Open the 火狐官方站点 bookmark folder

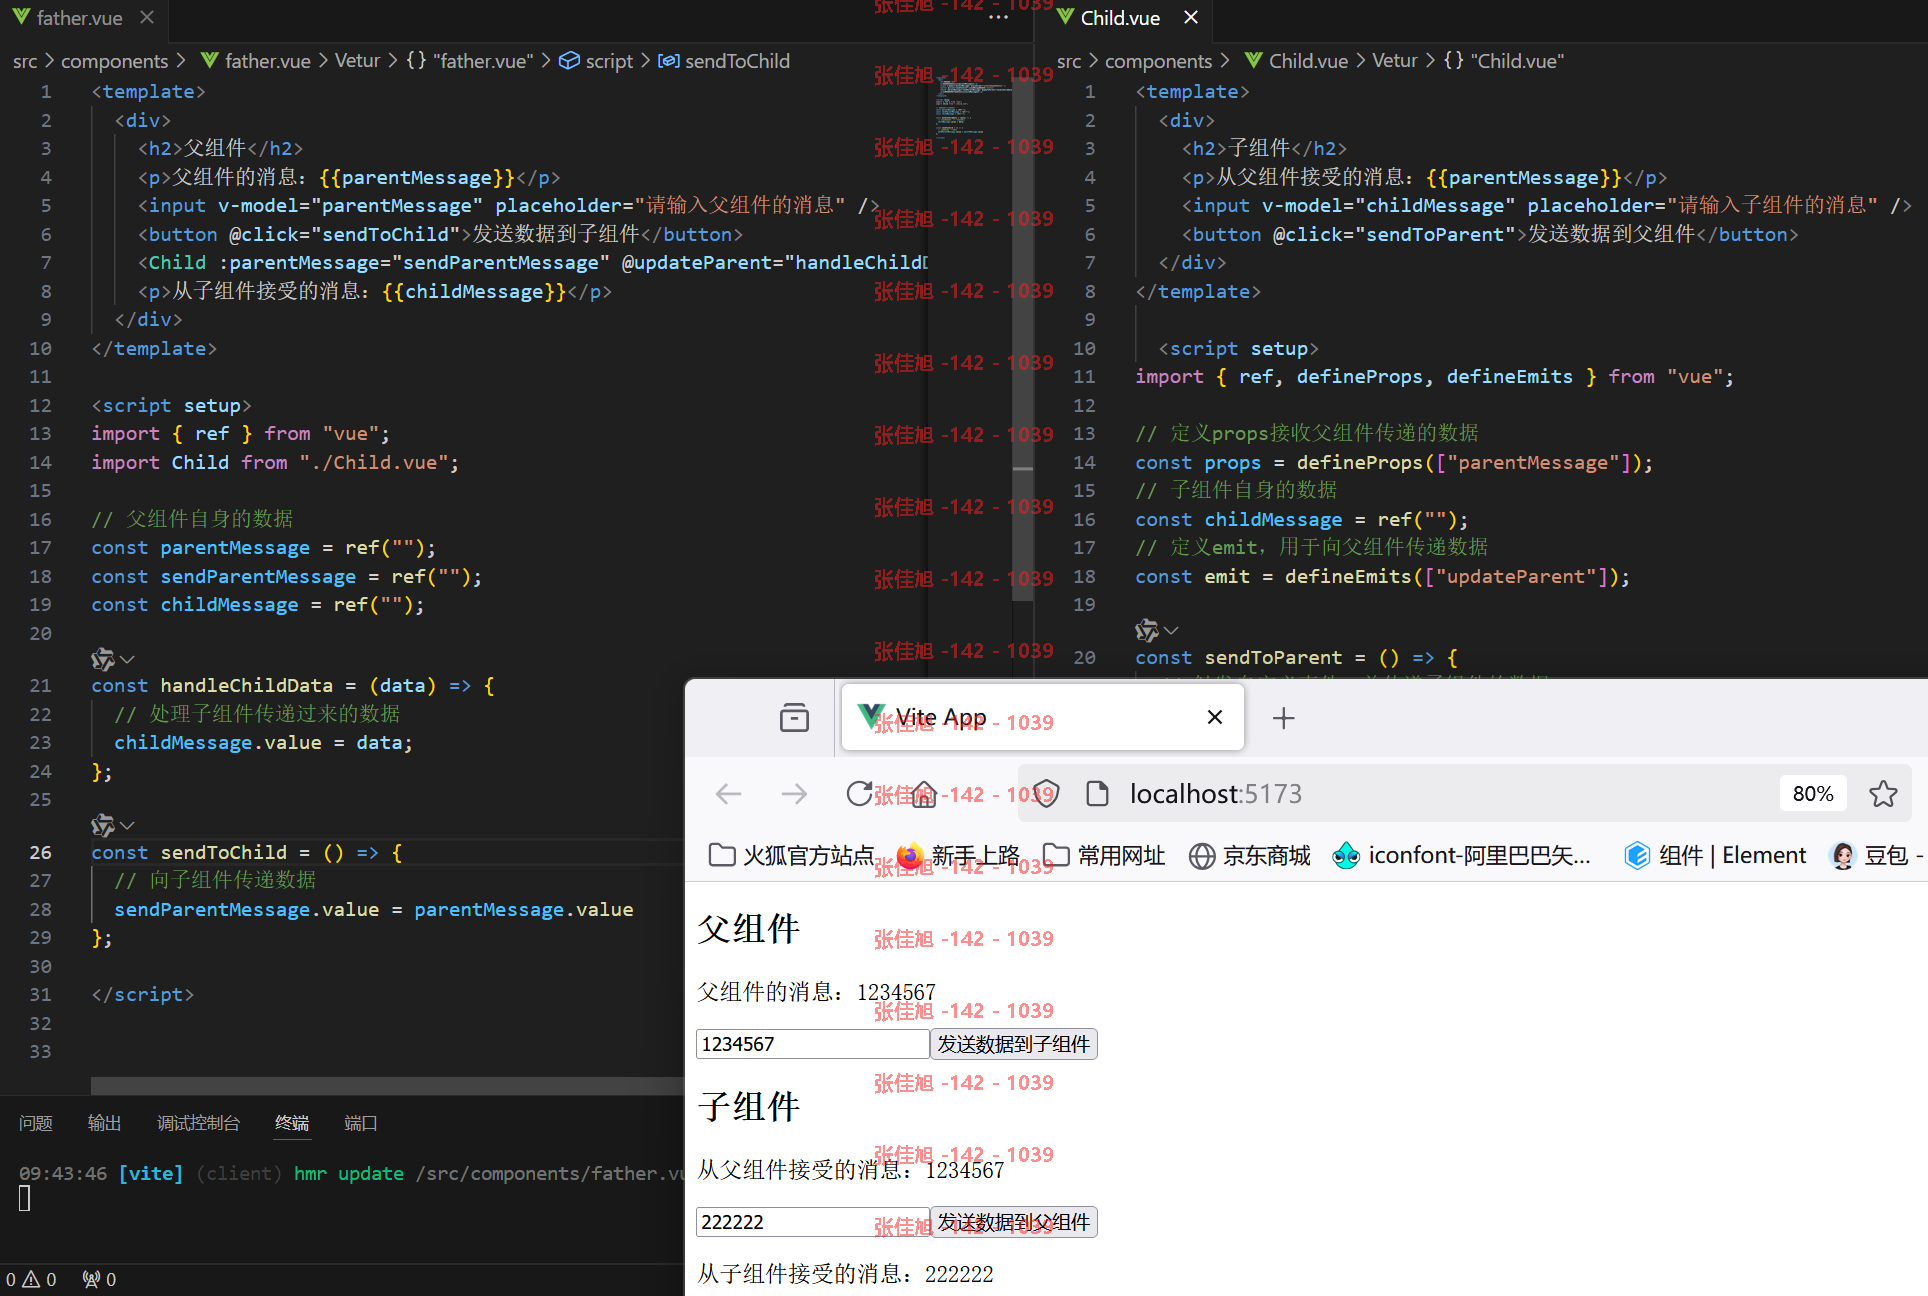pos(791,855)
